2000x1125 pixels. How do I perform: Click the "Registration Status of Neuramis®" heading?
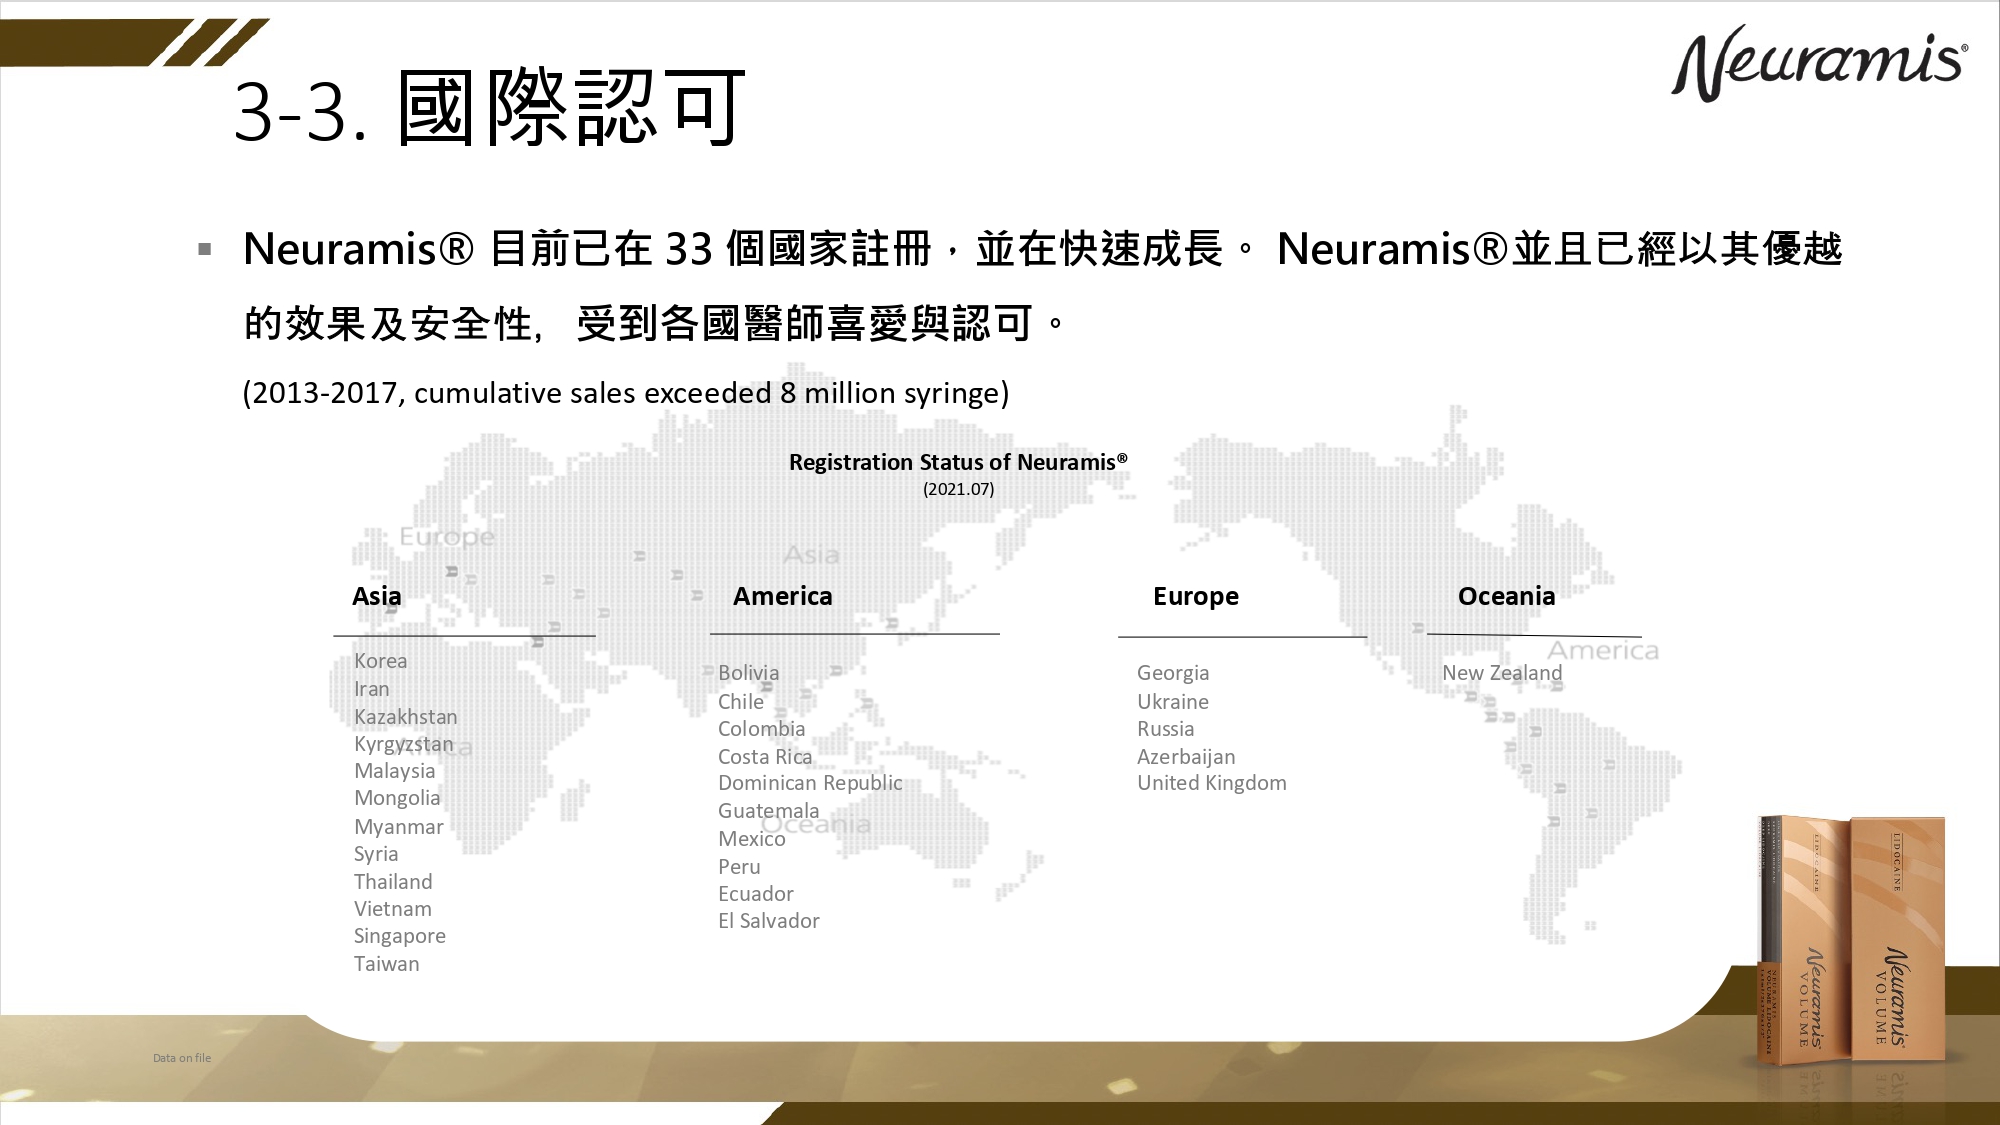point(958,462)
